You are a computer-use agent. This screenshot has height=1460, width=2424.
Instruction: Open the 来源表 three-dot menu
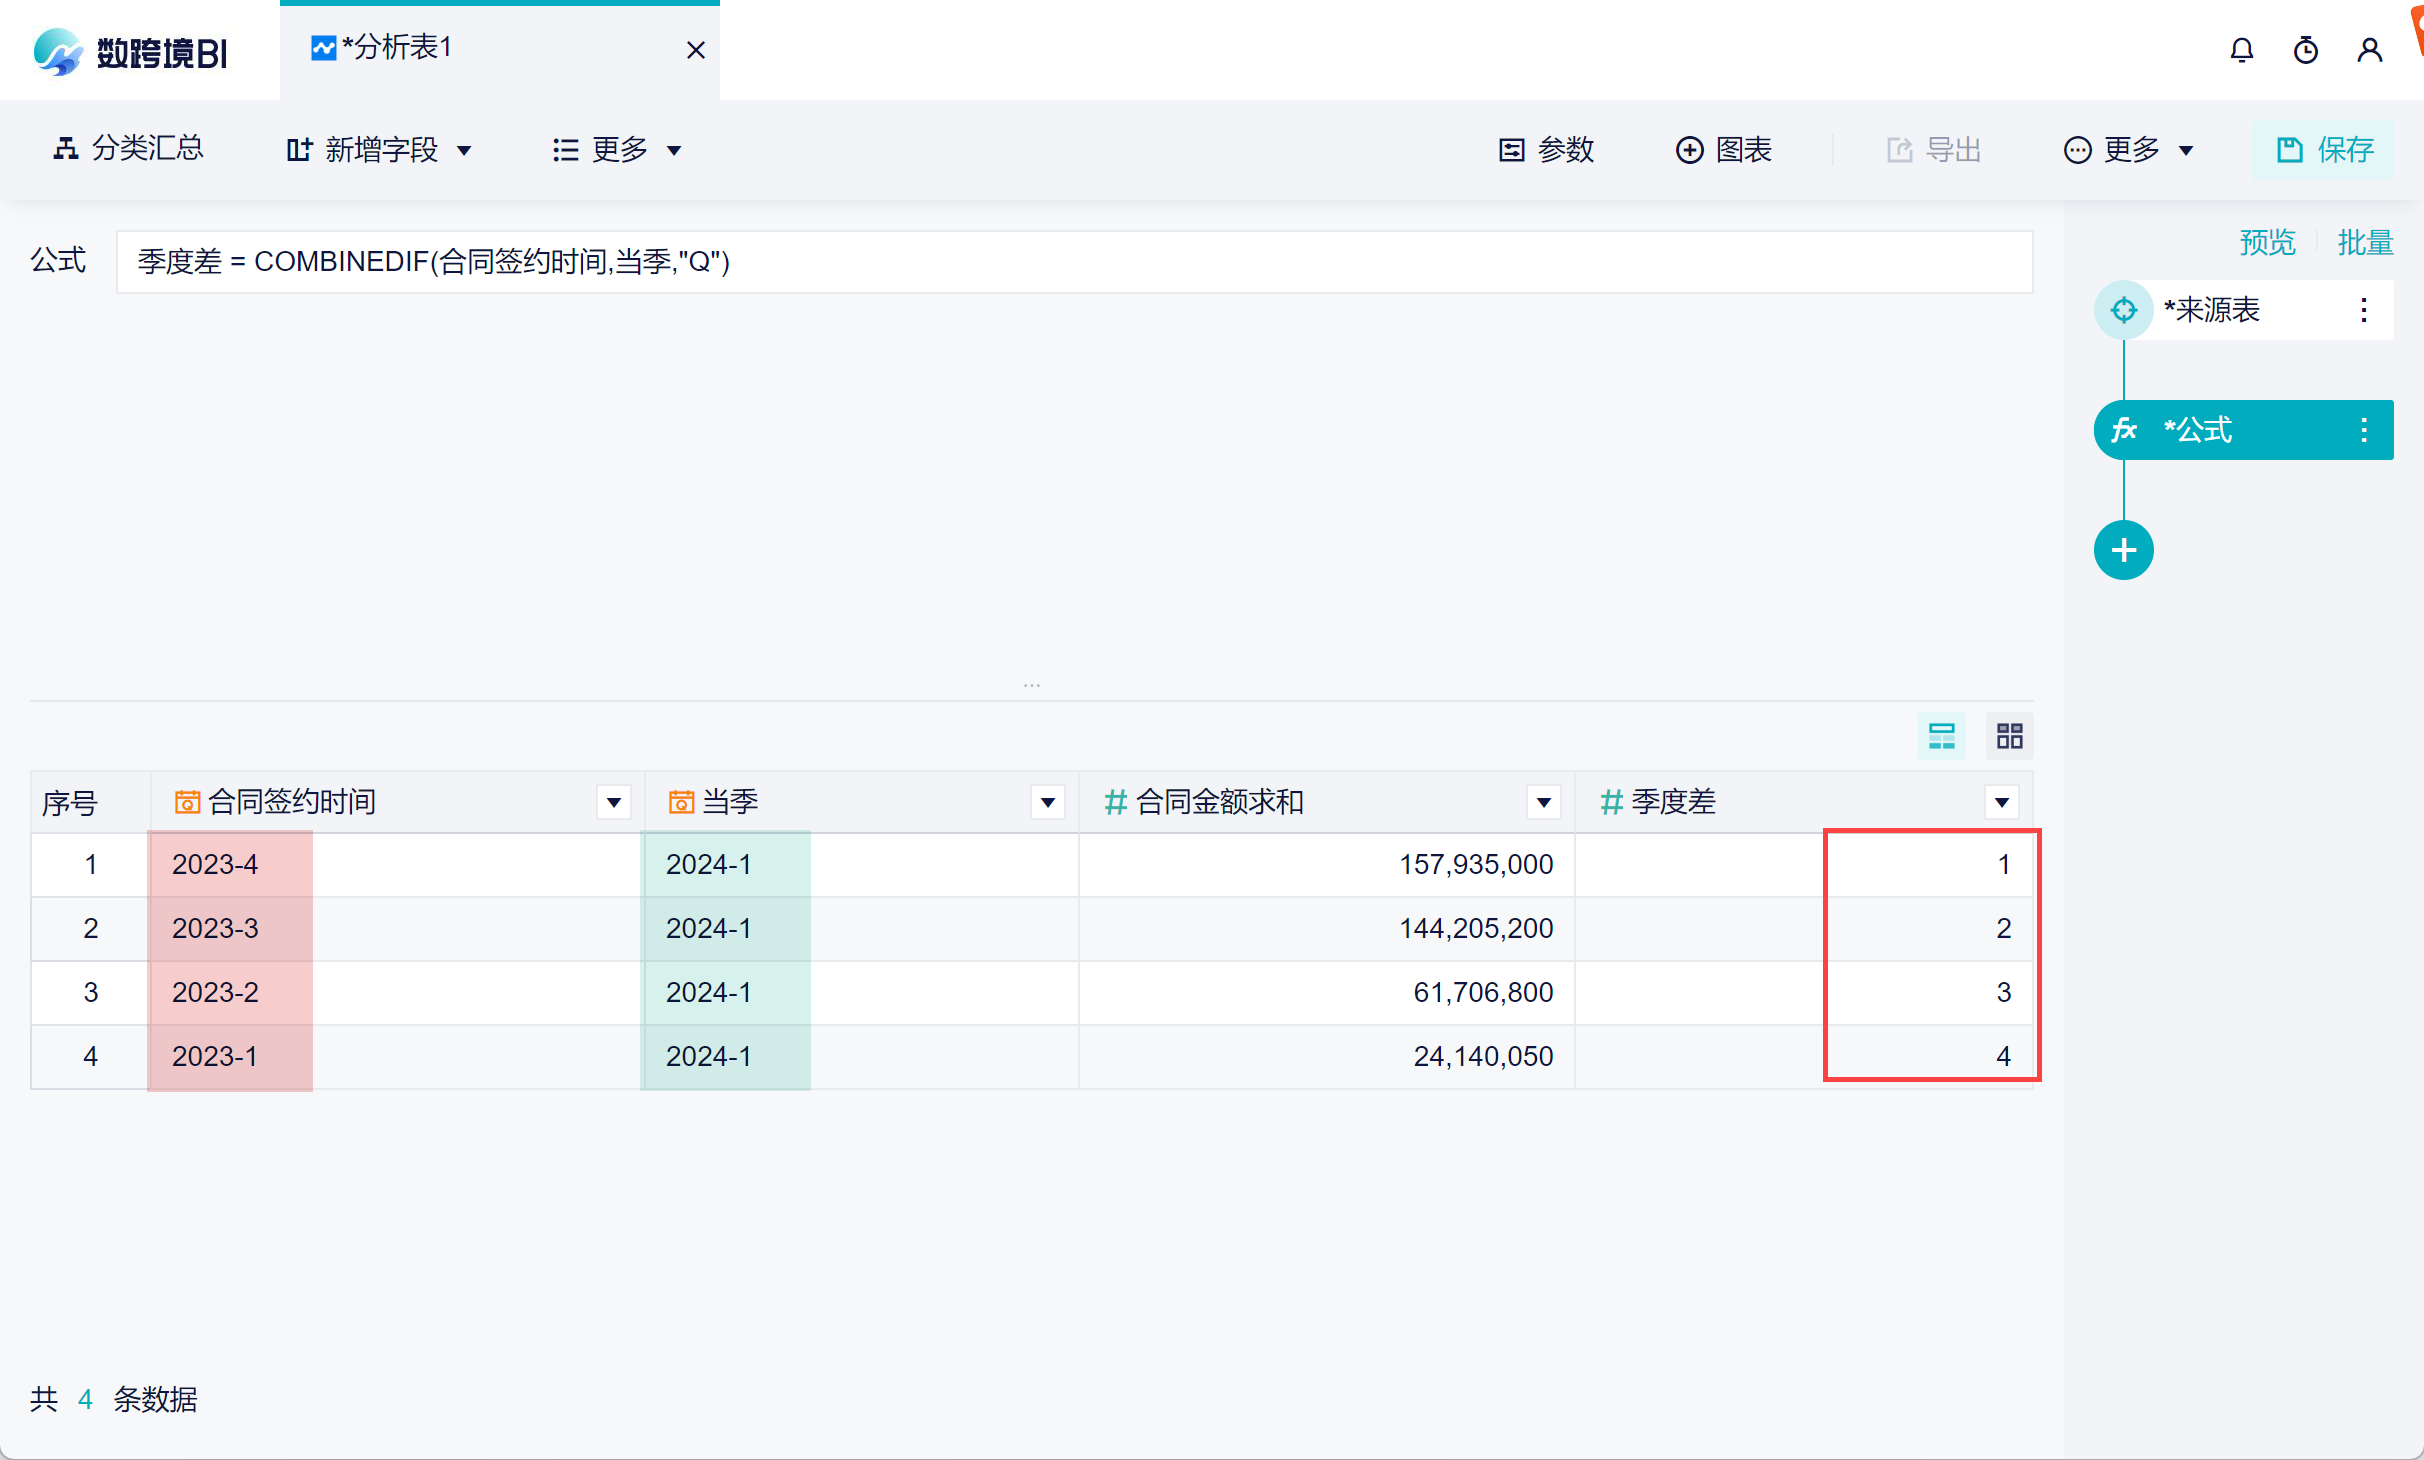pyautogui.click(x=2363, y=310)
